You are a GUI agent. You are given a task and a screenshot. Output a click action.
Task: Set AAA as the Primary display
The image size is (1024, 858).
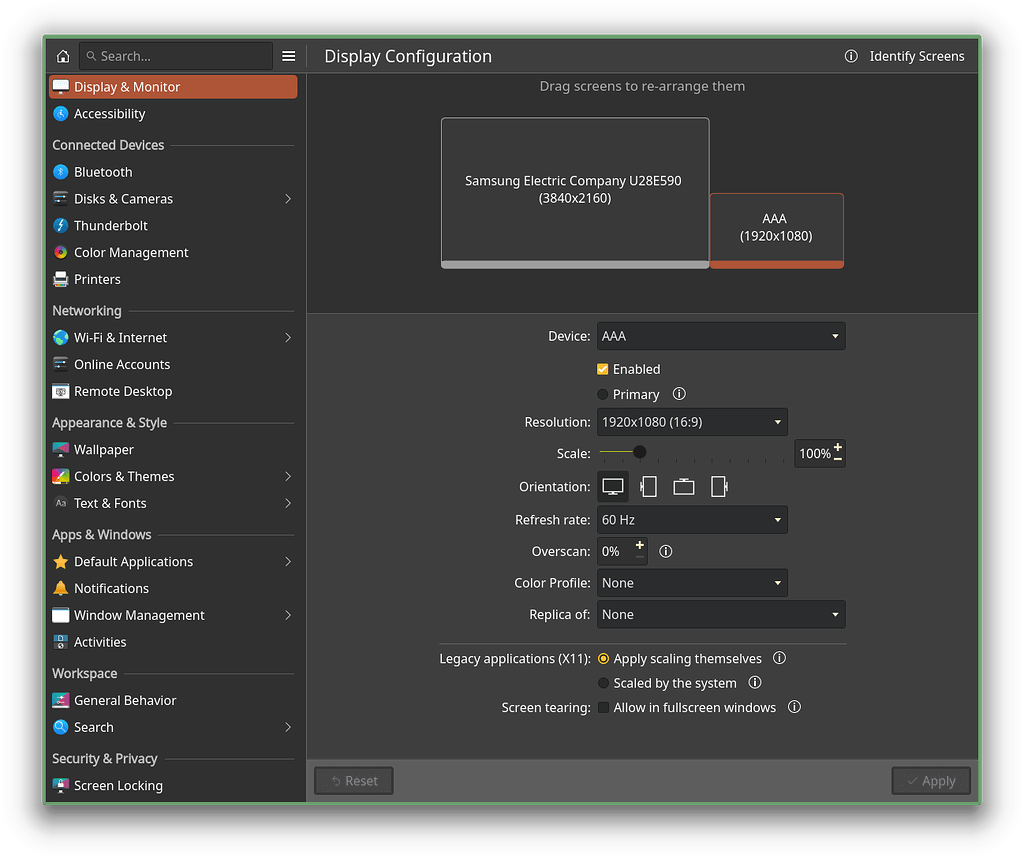coord(602,394)
